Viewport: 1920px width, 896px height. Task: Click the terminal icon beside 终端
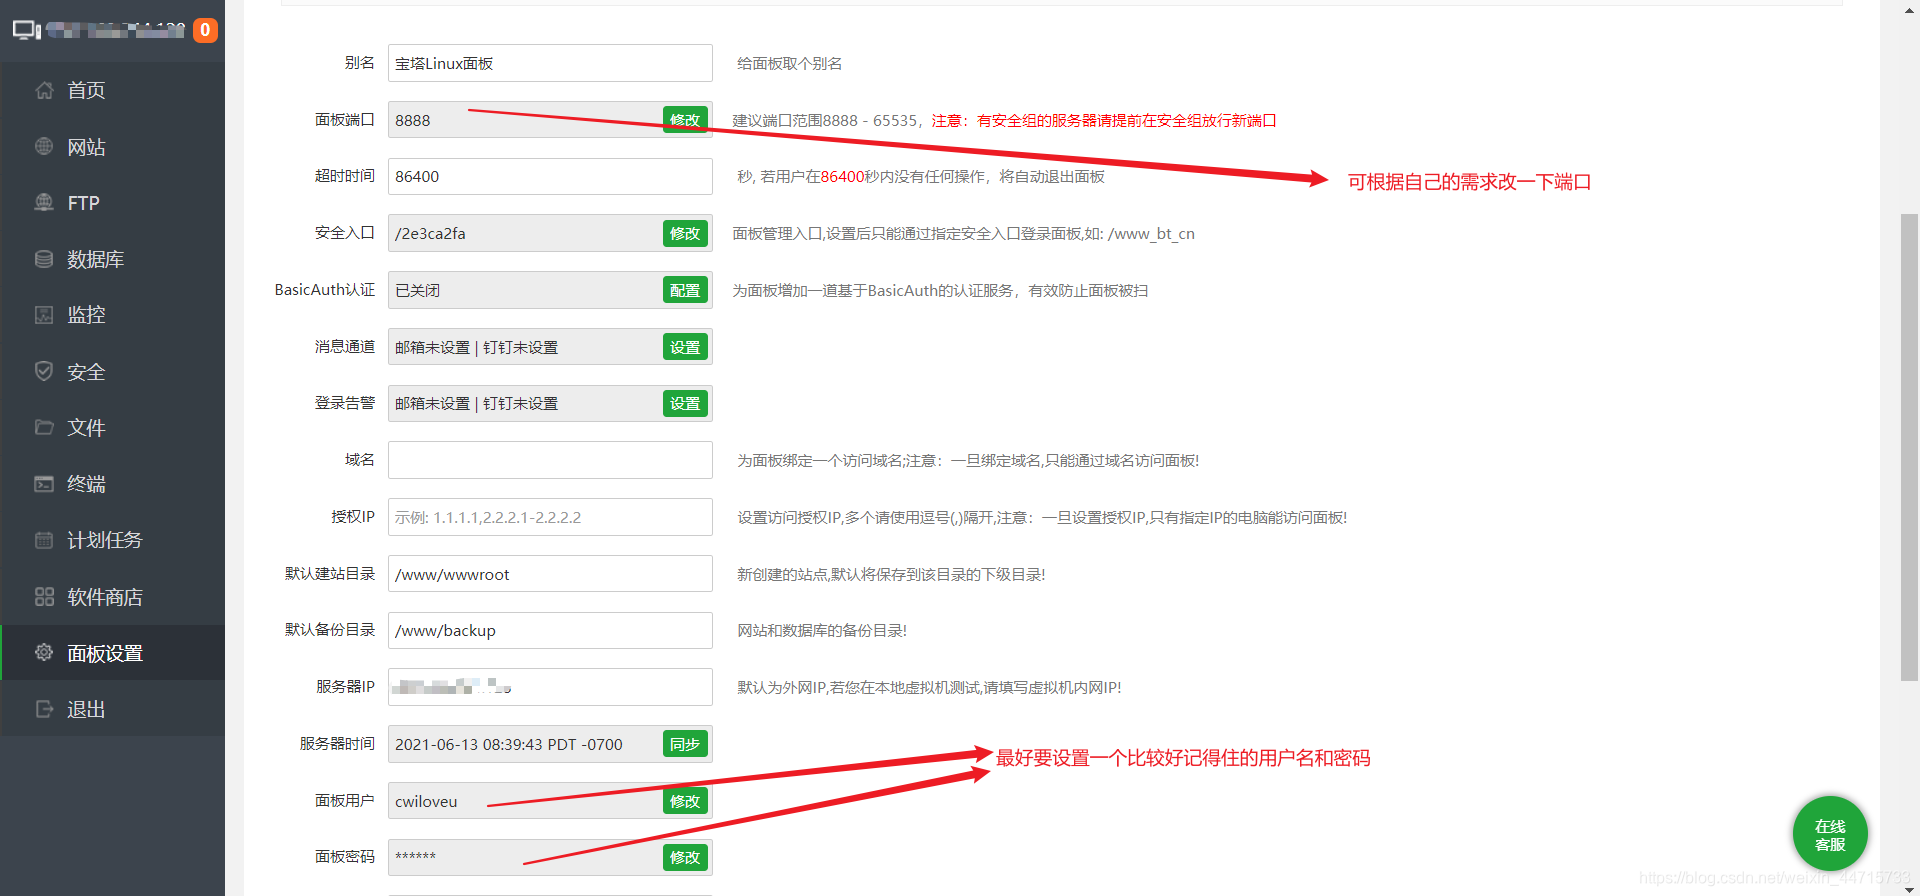(x=44, y=484)
